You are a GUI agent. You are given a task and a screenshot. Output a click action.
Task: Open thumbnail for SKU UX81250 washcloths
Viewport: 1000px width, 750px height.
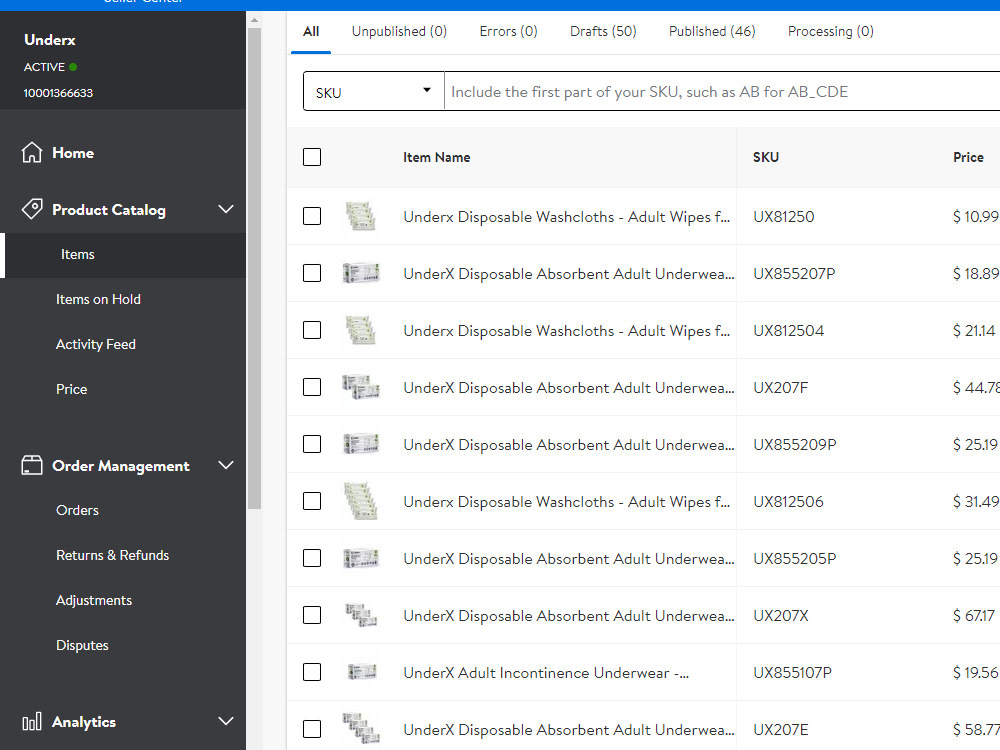pyautogui.click(x=361, y=216)
